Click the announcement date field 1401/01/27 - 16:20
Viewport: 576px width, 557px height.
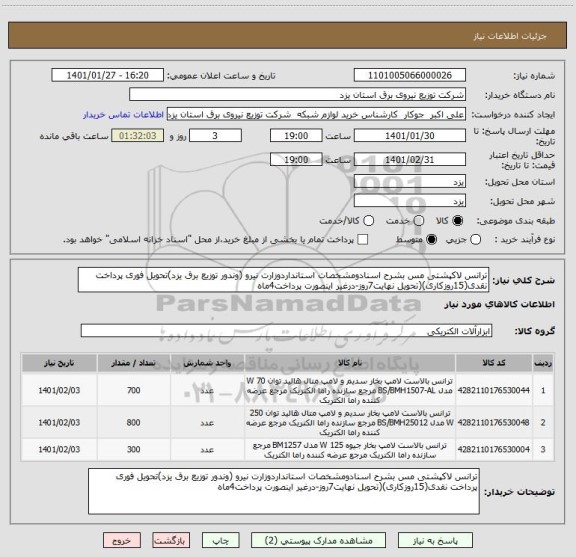click(107, 75)
